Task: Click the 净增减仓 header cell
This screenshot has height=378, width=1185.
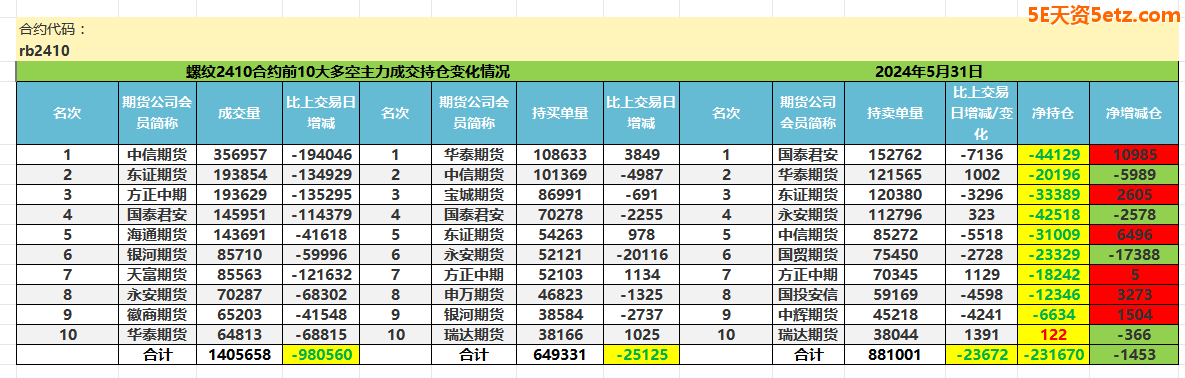Action: coord(1134,113)
